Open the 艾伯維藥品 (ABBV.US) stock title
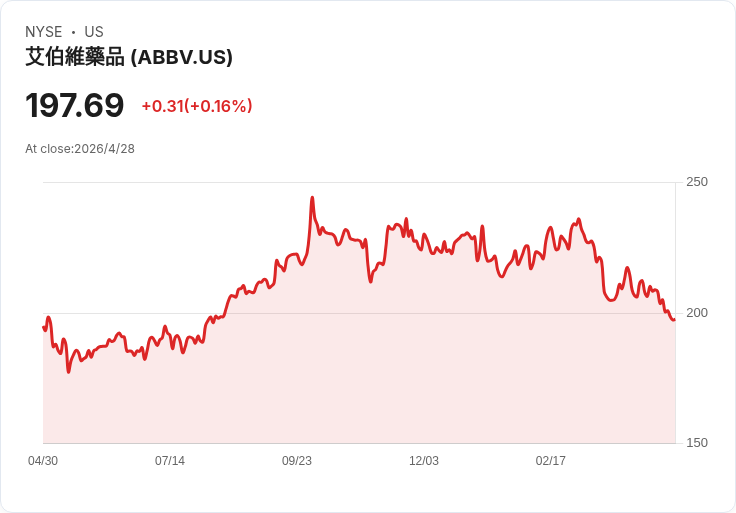The width and height of the screenshot is (736, 513). click(129, 57)
